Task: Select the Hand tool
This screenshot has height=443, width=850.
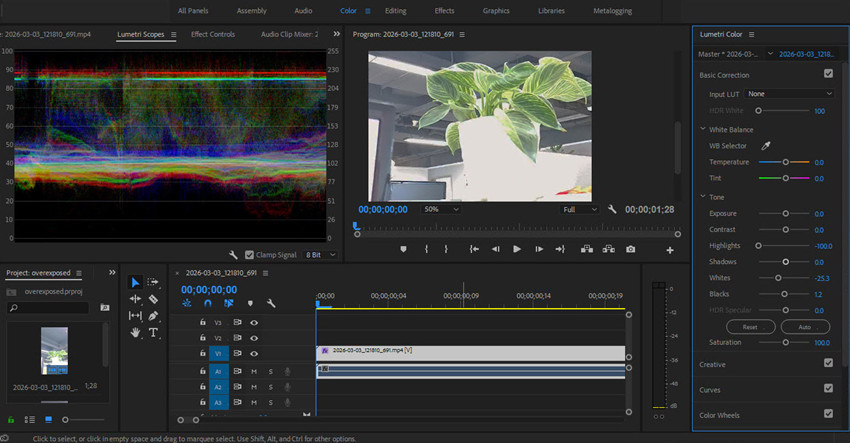Action: coord(135,332)
